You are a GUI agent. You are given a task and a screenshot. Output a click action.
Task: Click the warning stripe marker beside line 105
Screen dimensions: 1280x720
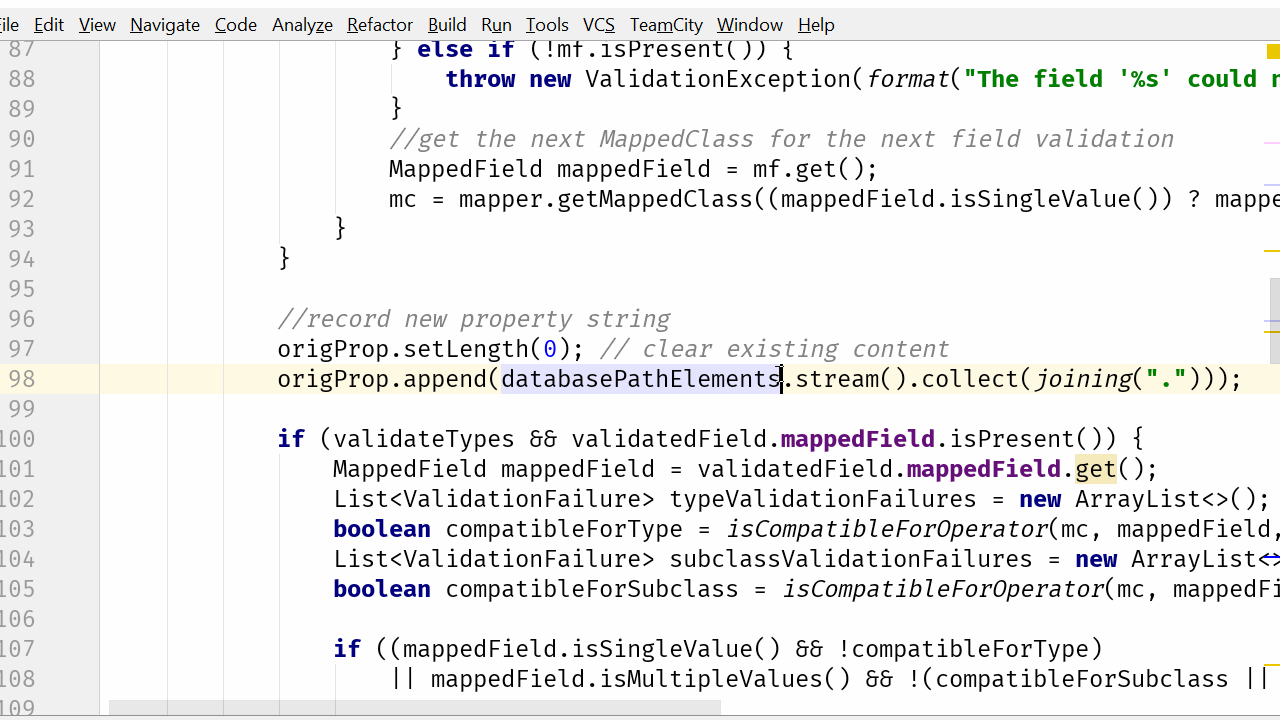pos(1272,330)
